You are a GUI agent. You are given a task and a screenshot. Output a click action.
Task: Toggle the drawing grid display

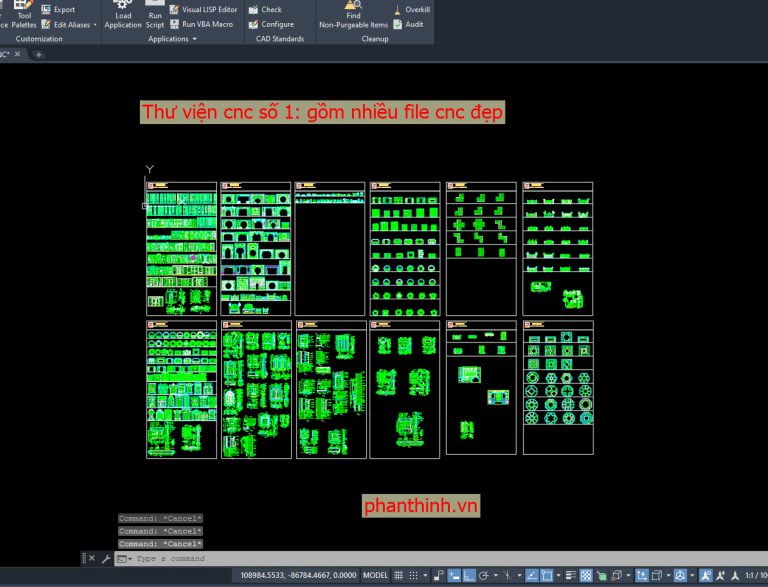[x=398, y=575]
